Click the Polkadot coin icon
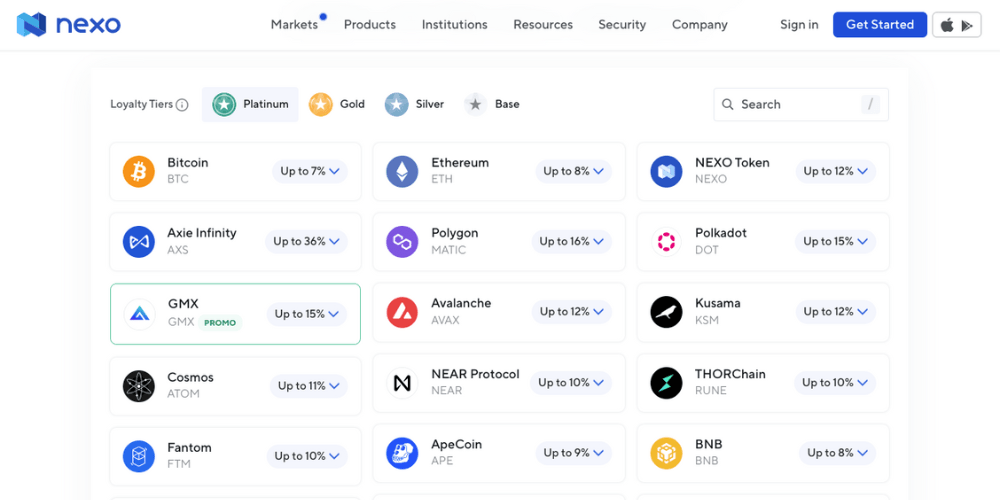The image size is (1000, 500). pyautogui.click(x=666, y=241)
